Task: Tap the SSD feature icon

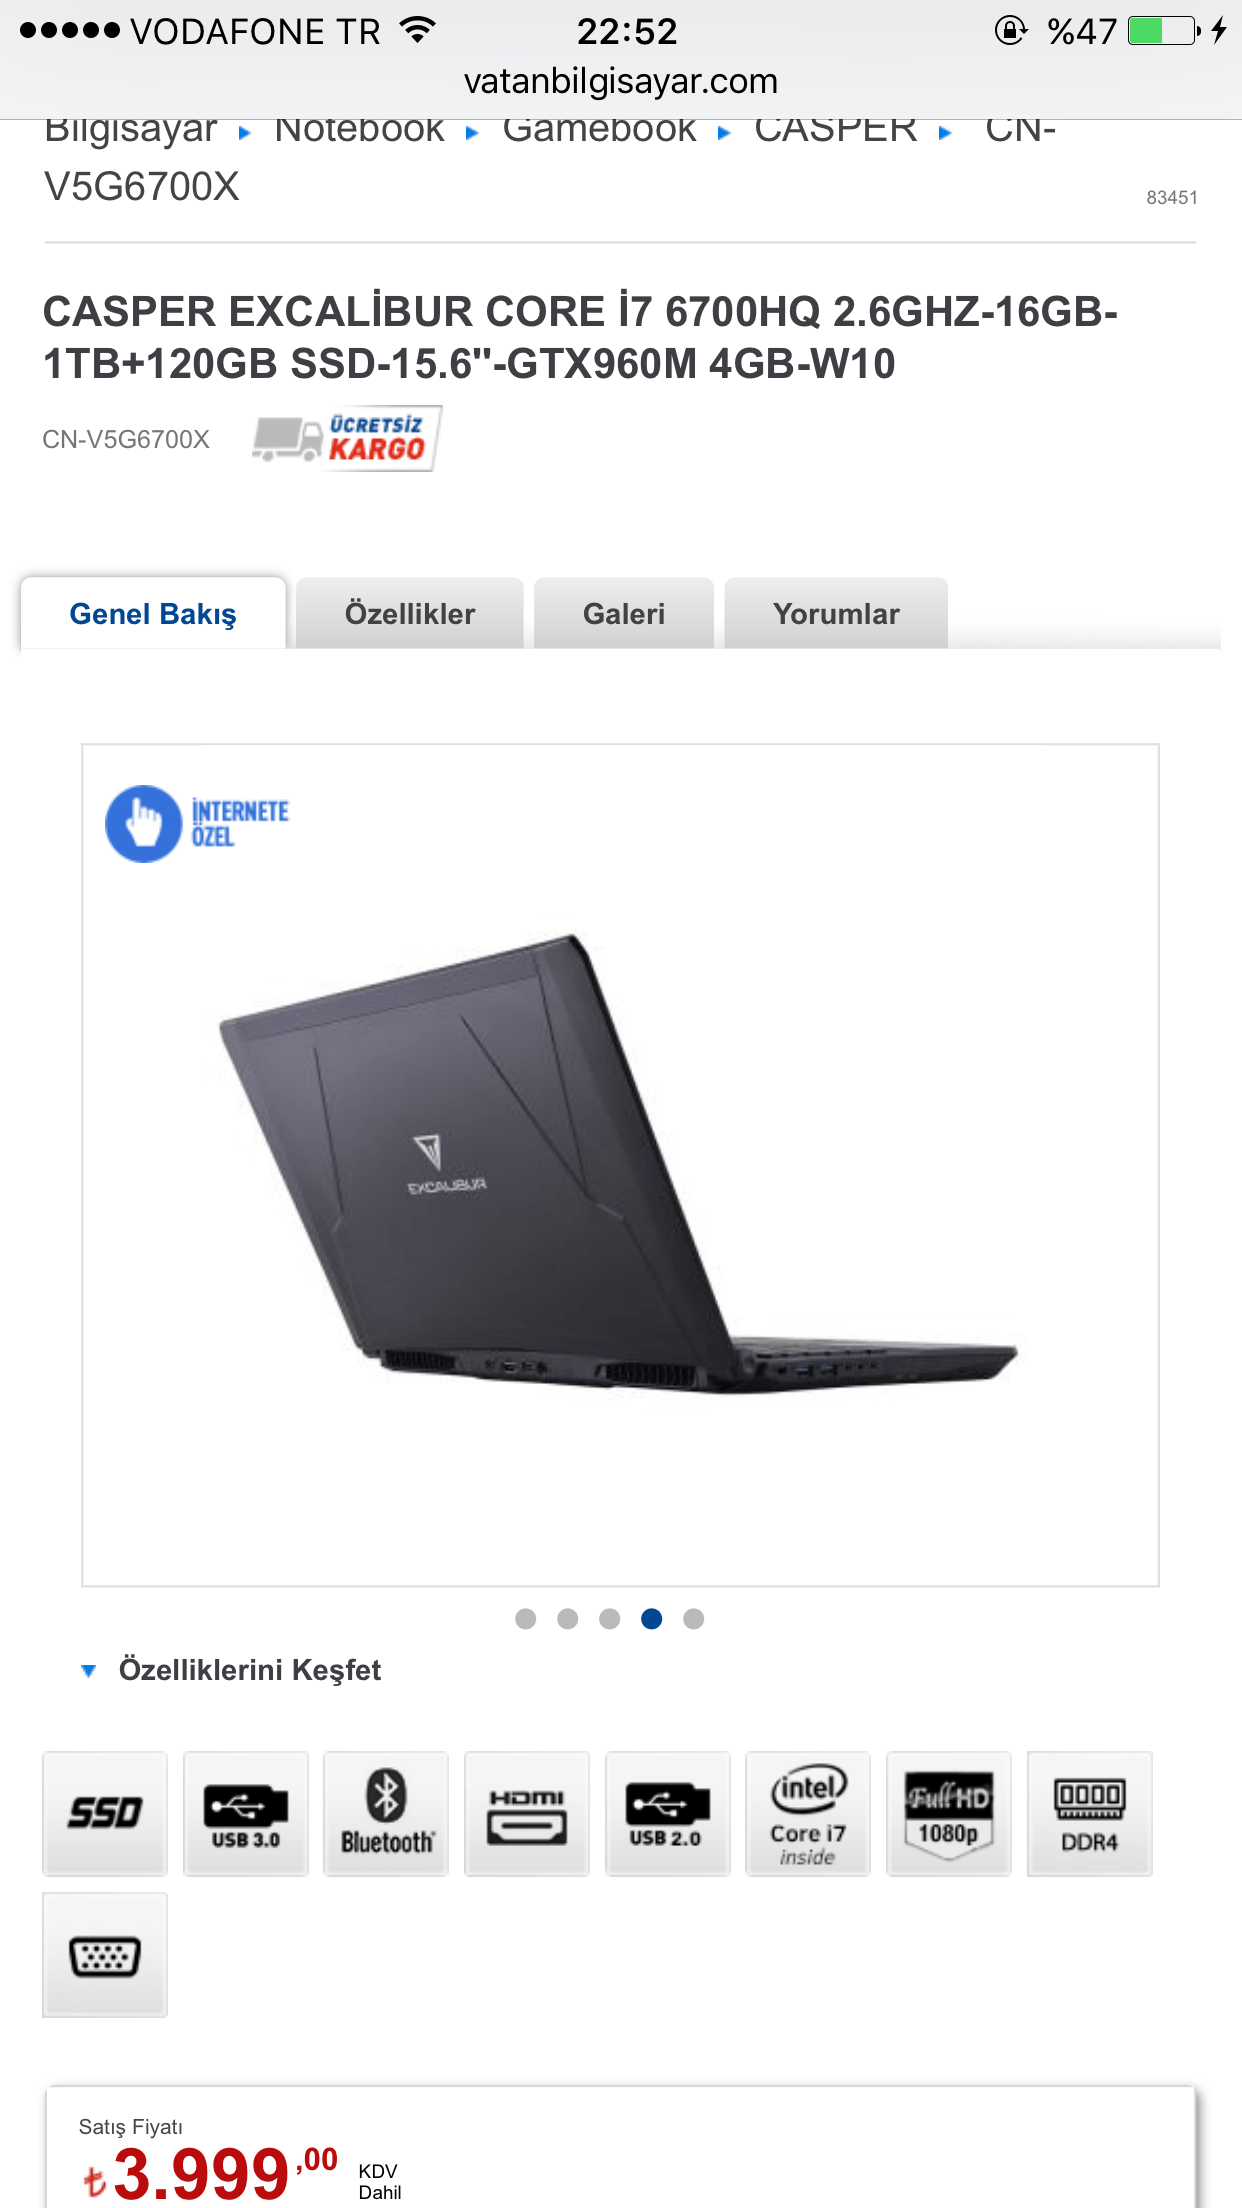Action: click(x=105, y=1813)
